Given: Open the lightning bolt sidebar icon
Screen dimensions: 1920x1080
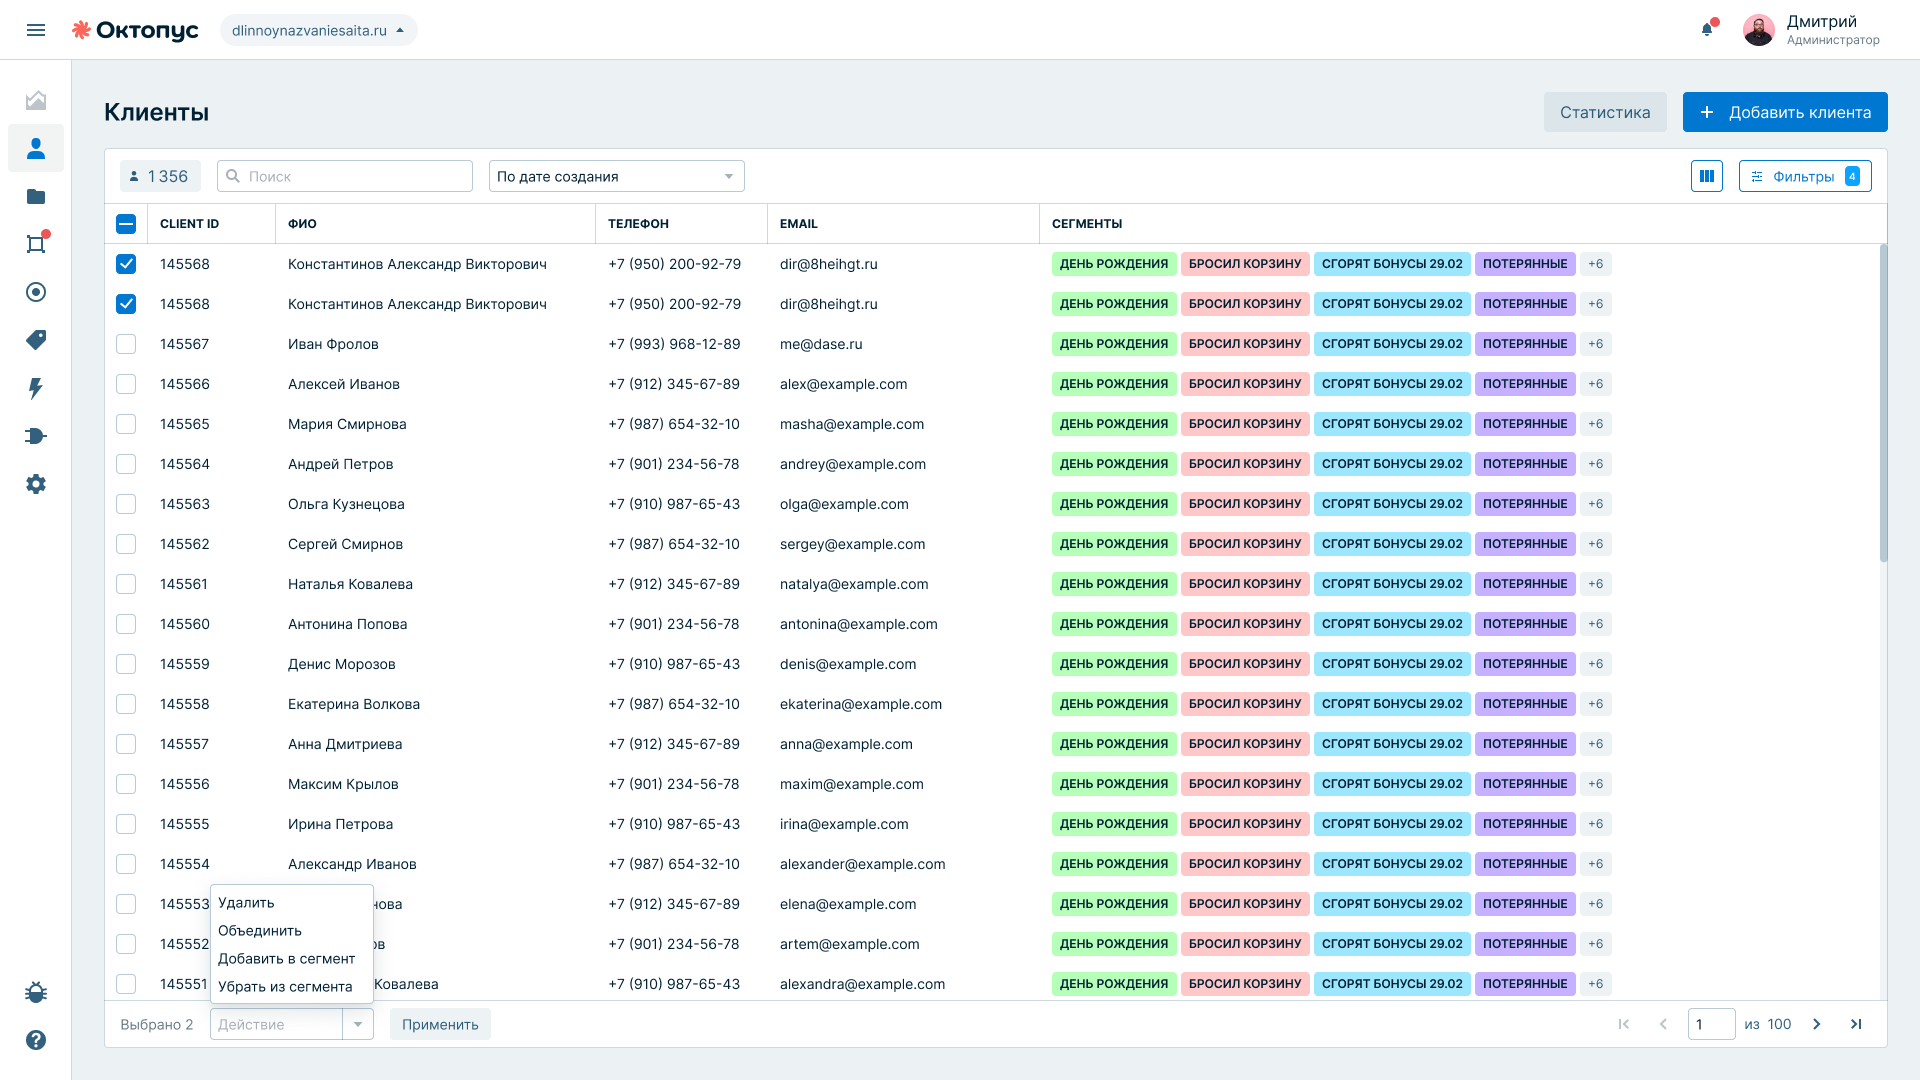Looking at the screenshot, I should 36,388.
